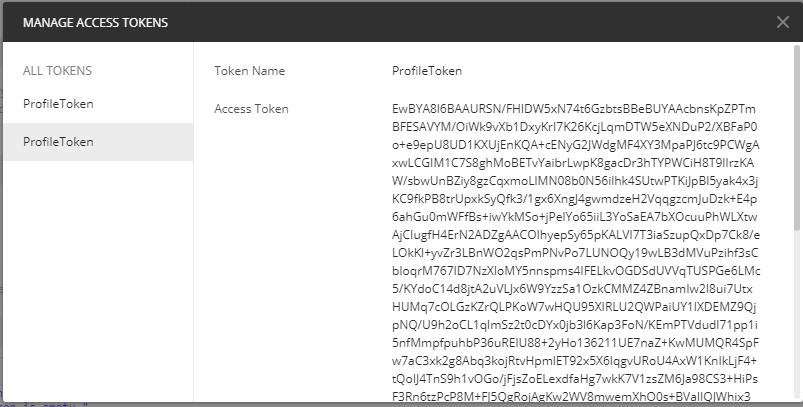Close the Manage Access Tokens dialog

[x=782, y=22]
